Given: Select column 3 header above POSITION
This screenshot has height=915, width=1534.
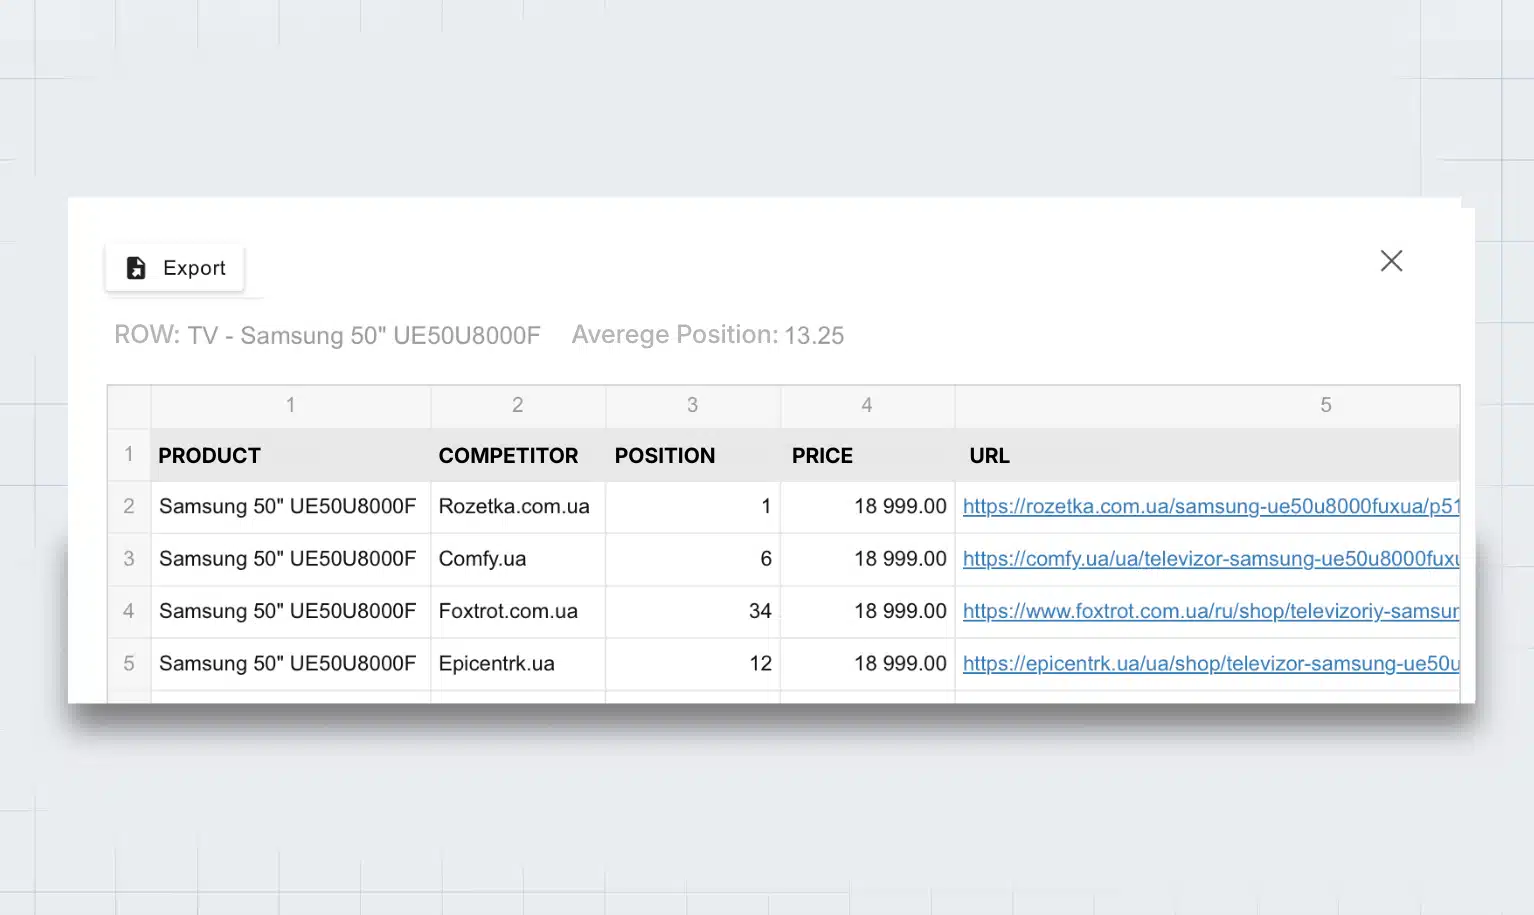Looking at the screenshot, I should (x=692, y=405).
